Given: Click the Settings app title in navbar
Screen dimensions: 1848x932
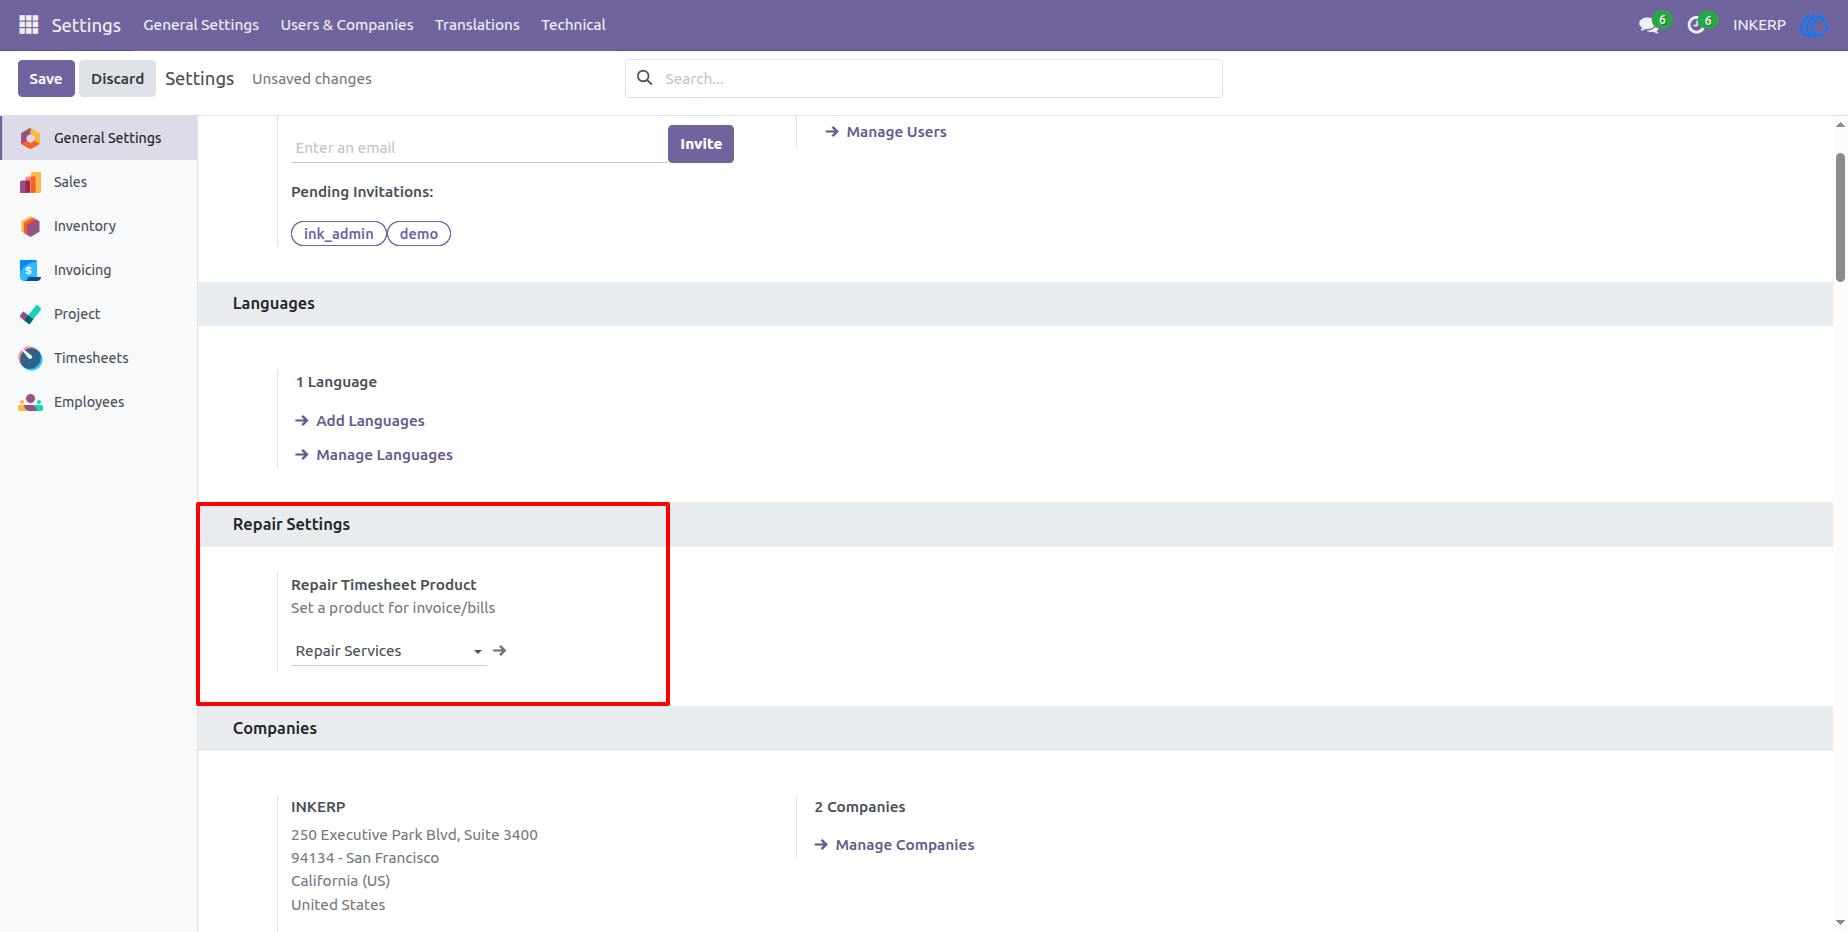Looking at the screenshot, I should tap(86, 25).
